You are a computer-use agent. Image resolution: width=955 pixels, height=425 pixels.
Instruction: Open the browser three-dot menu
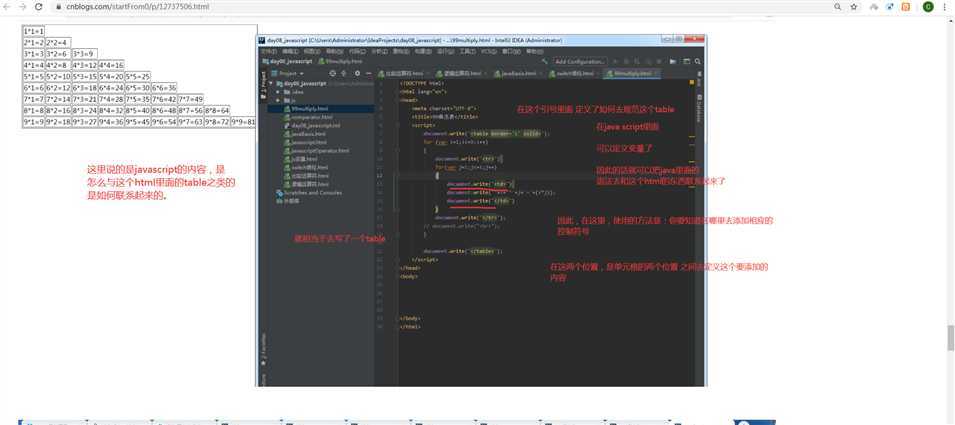(945, 7)
